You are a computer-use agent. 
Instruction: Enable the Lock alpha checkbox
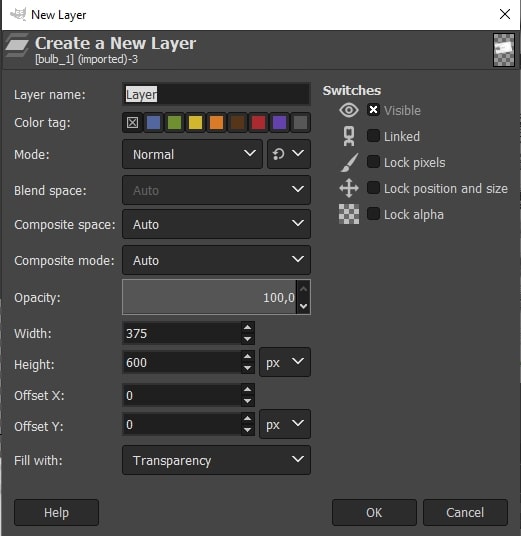[373, 214]
